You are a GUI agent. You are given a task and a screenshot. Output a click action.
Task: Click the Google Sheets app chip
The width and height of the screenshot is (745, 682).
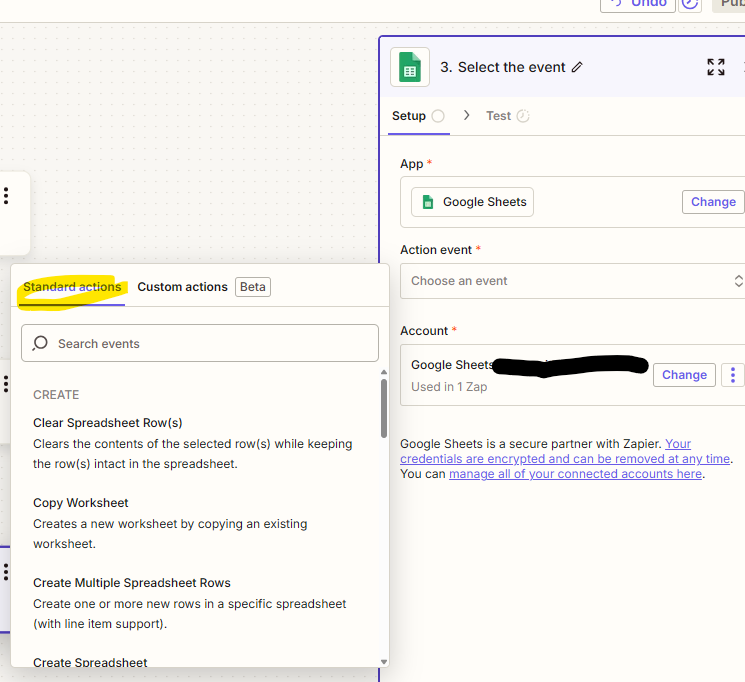(x=472, y=202)
